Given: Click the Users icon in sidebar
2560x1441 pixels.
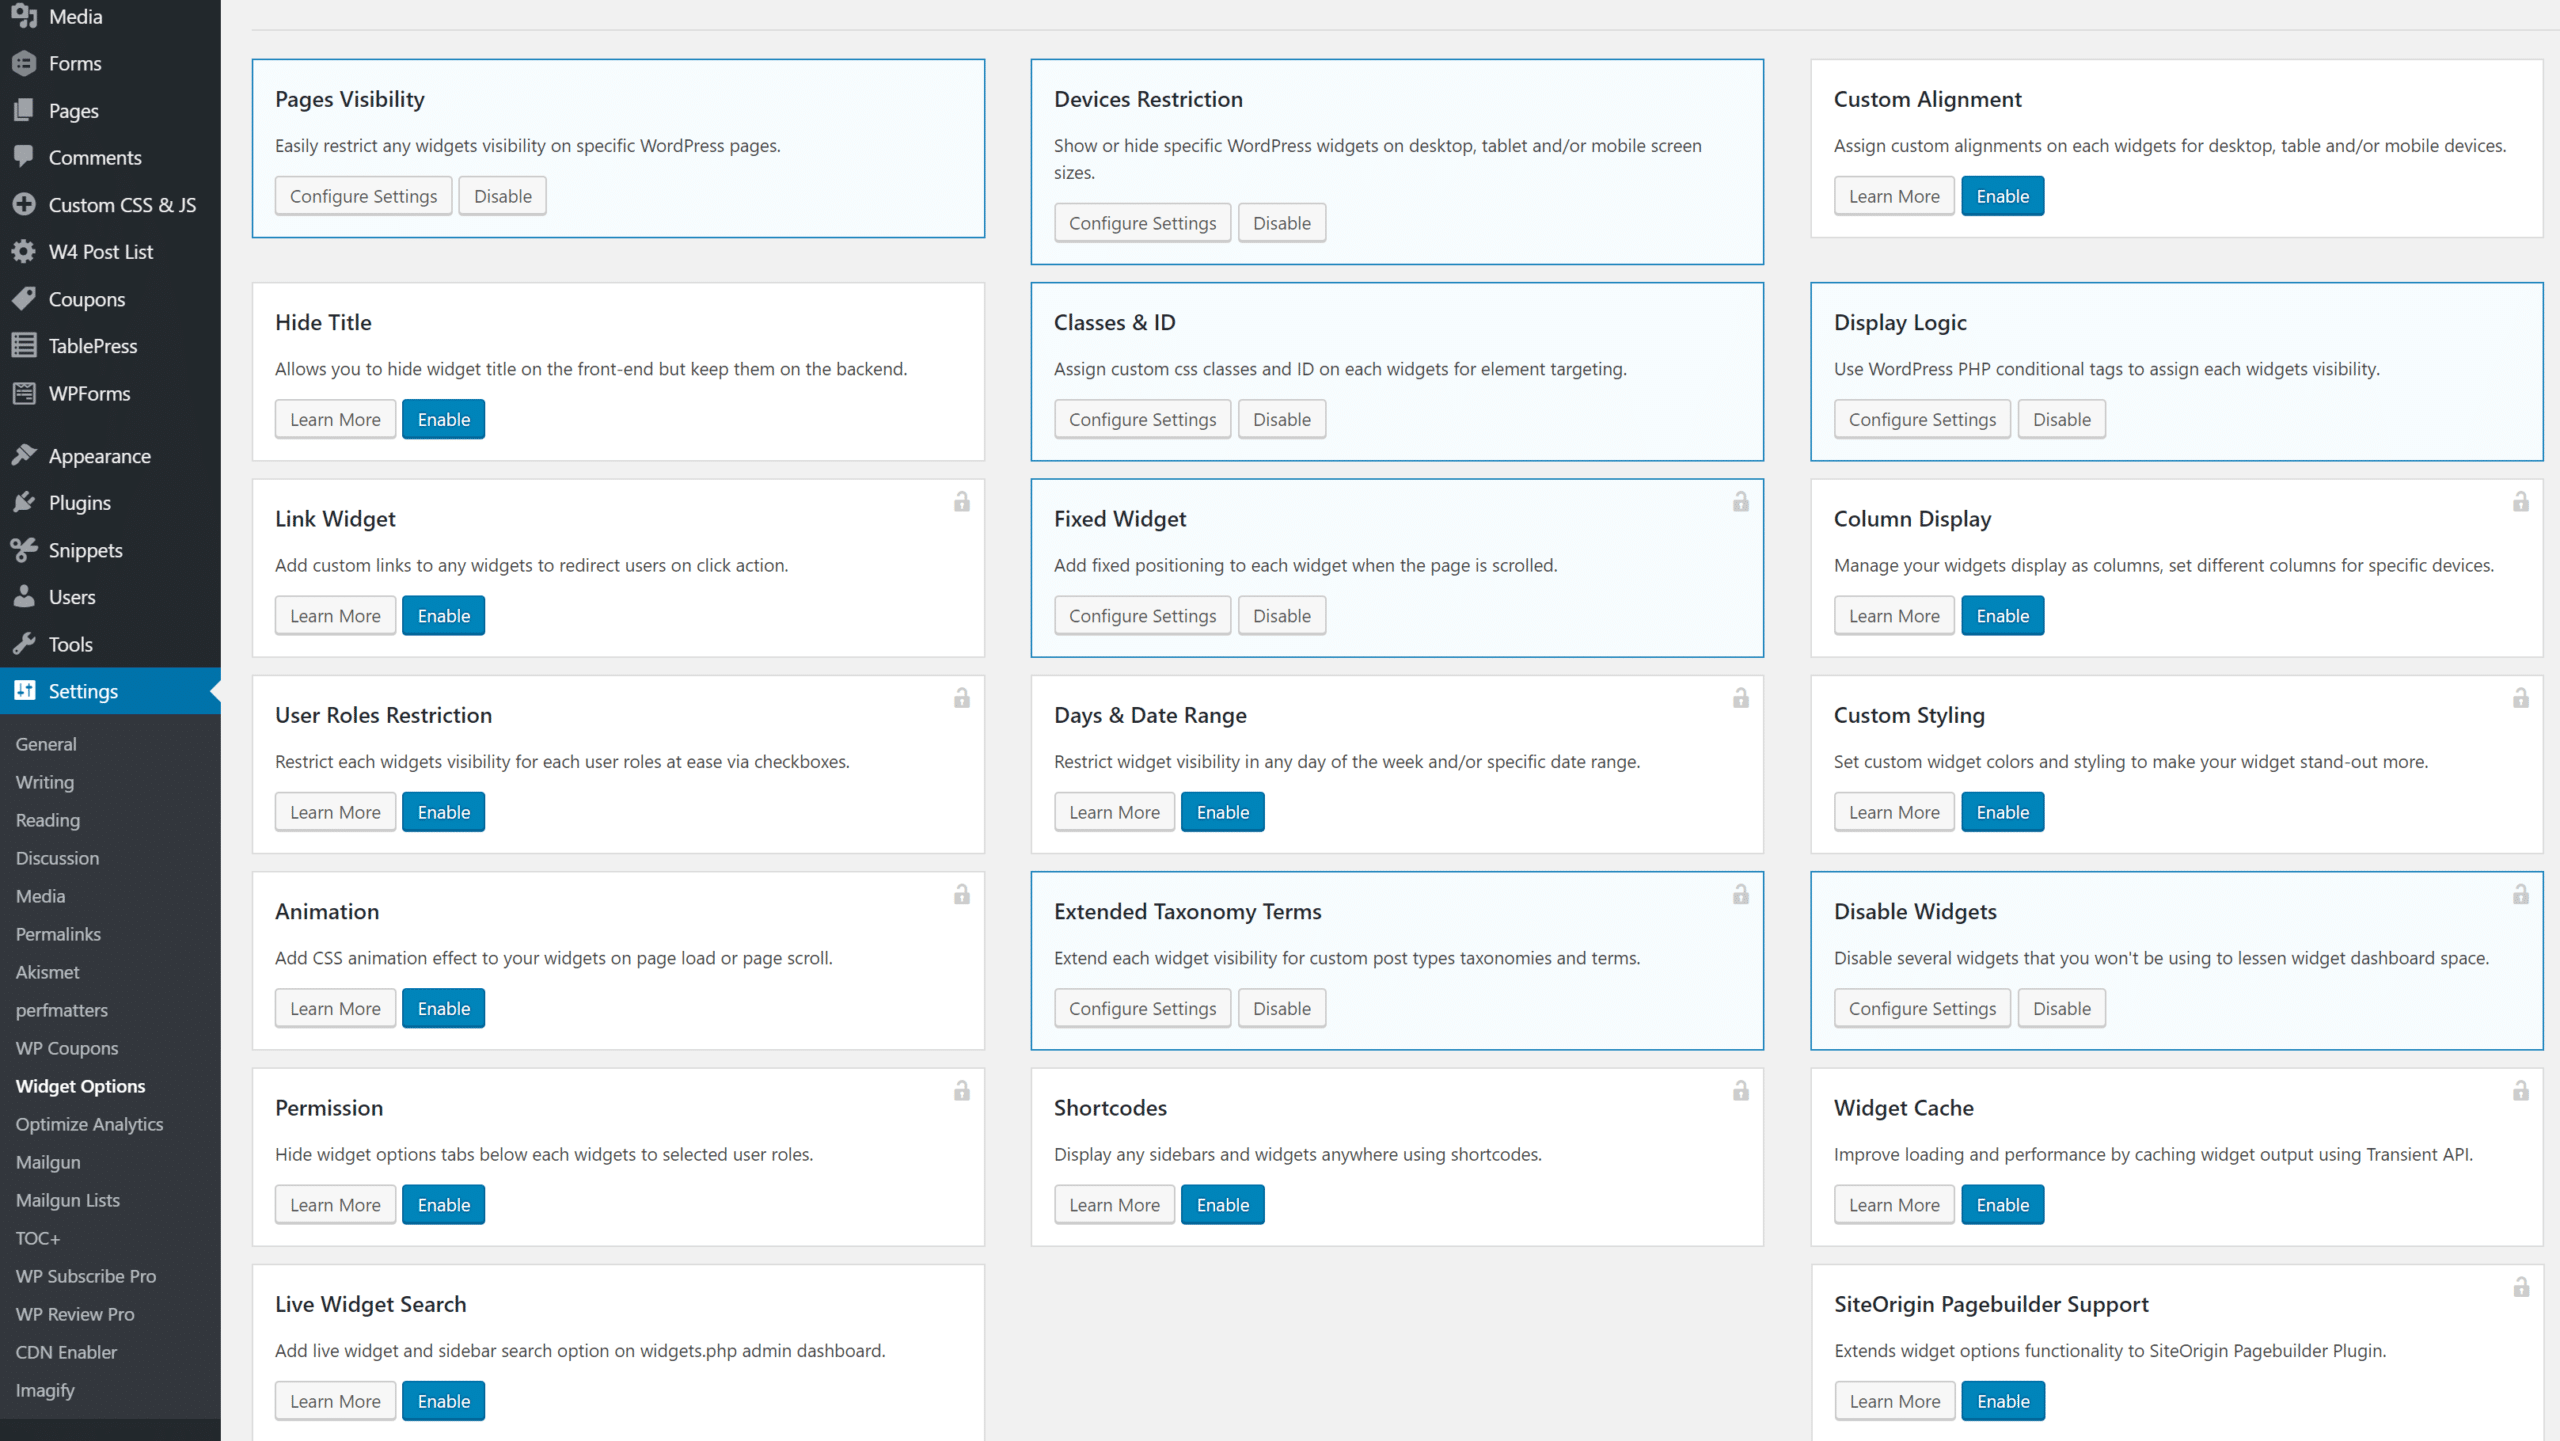Looking at the screenshot, I should click(x=24, y=597).
